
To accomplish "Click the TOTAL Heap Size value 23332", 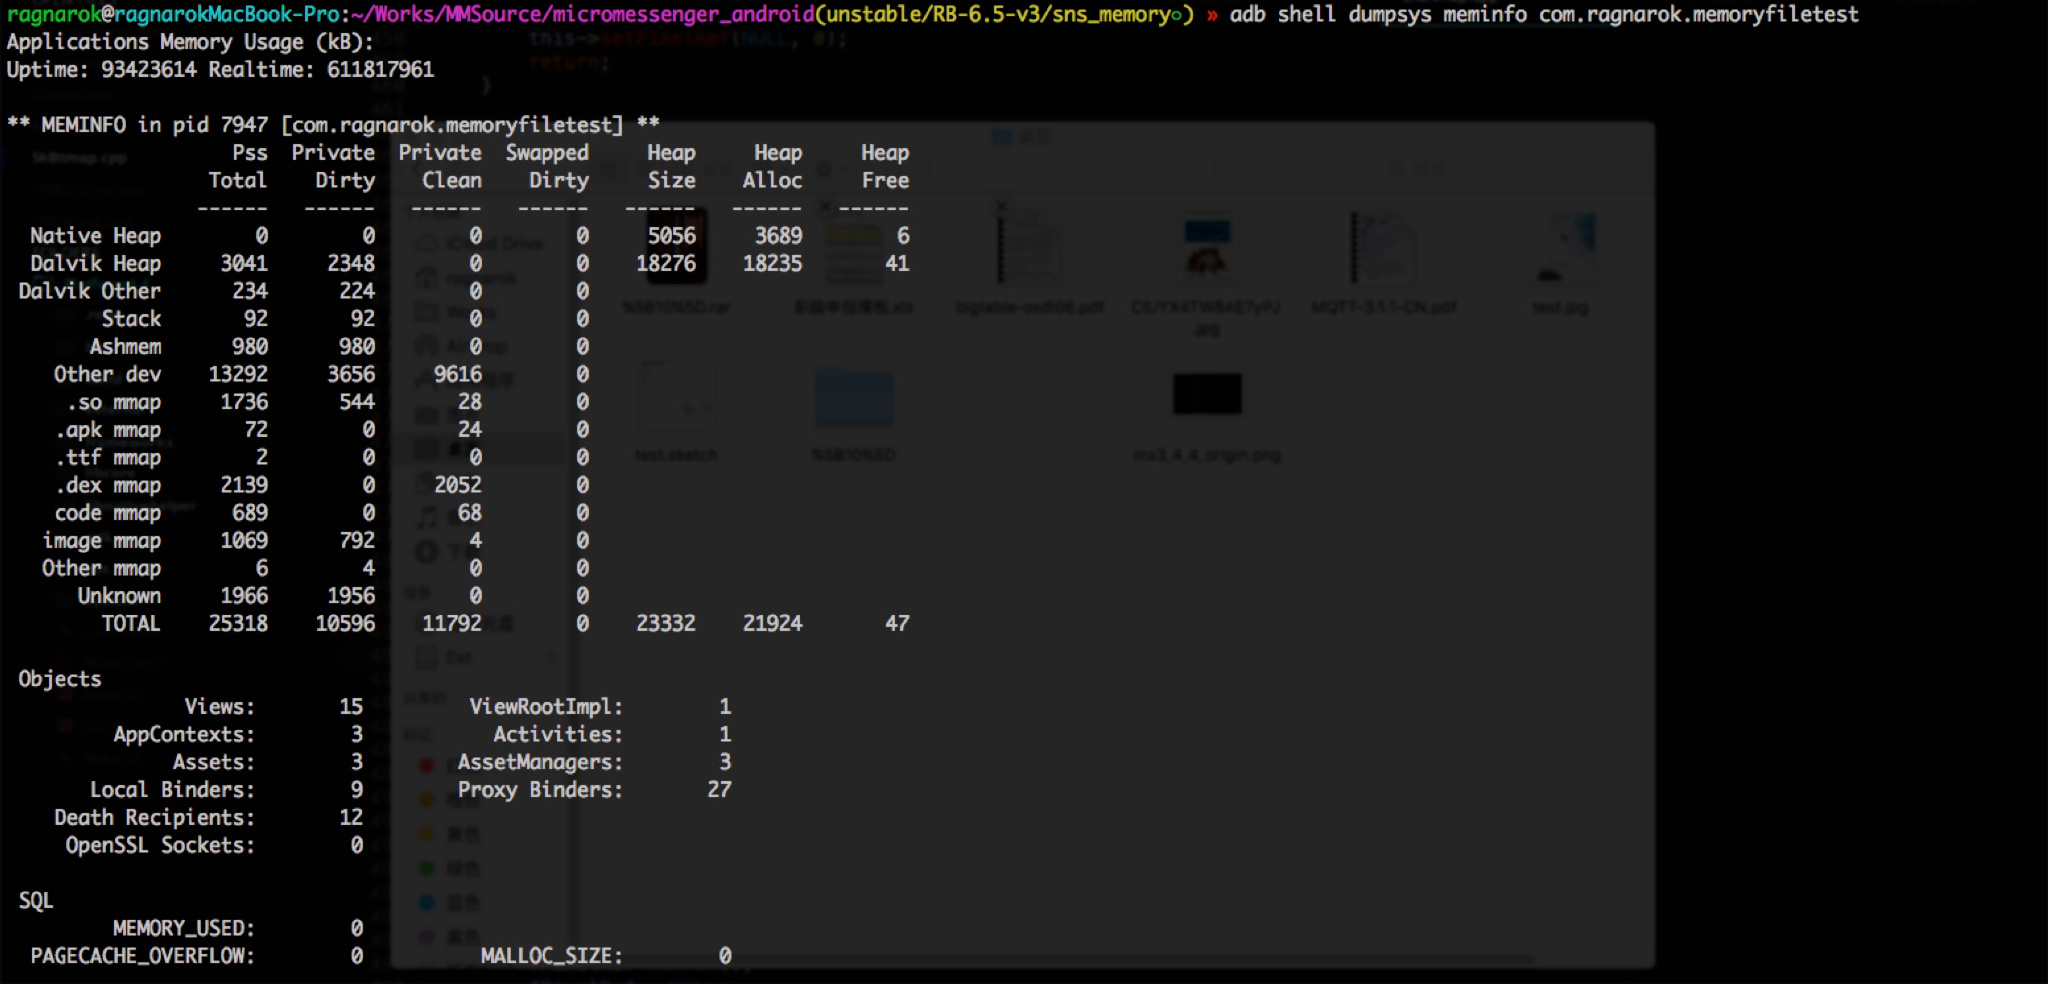I will [x=666, y=624].
